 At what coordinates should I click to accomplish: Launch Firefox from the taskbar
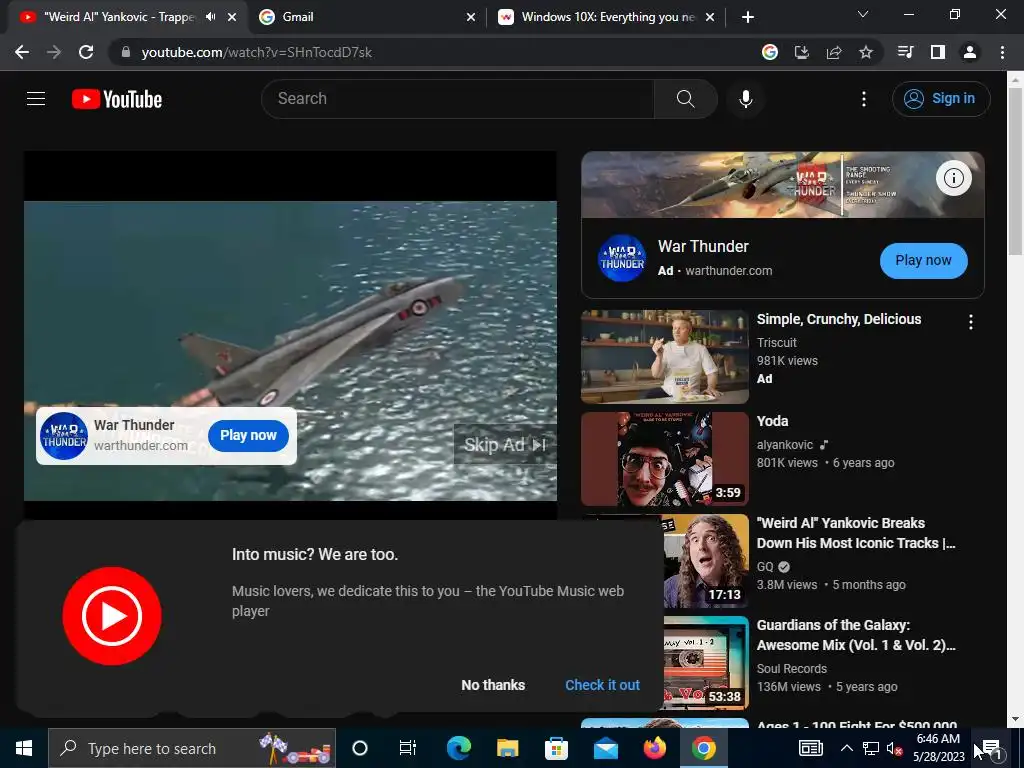point(654,748)
